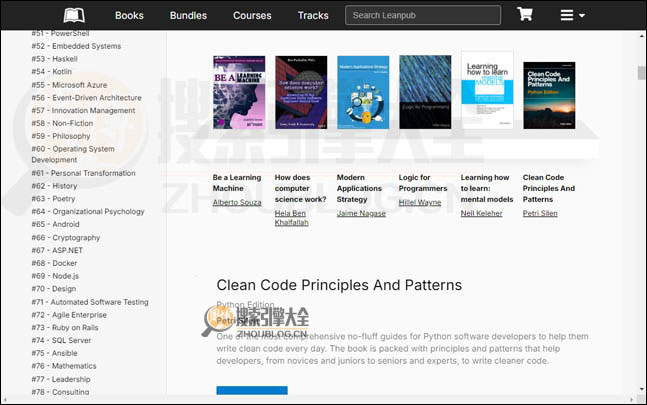647x405 pixels.
Task: Select #55 - Microsoft Azure category
Action: tap(69, 85)
